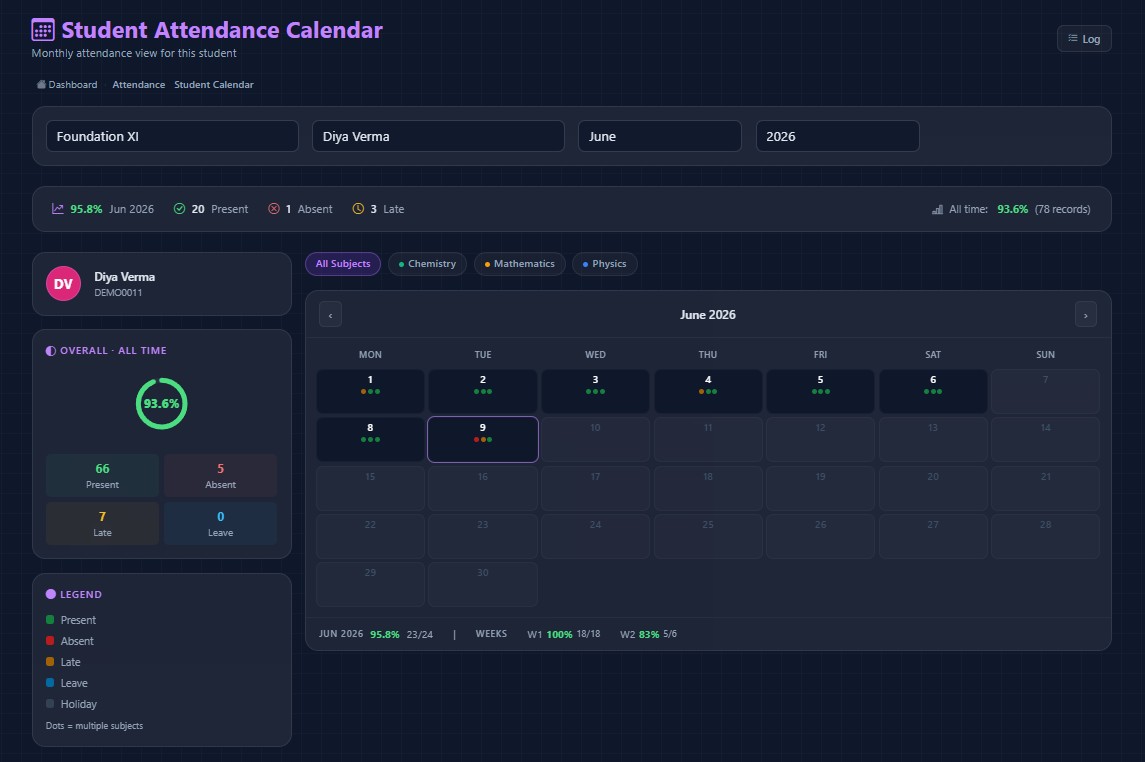Click the W2 83% week summary
Image resolution: width=1145 pixels, height=762 pixels.
(x=648, y=634)
